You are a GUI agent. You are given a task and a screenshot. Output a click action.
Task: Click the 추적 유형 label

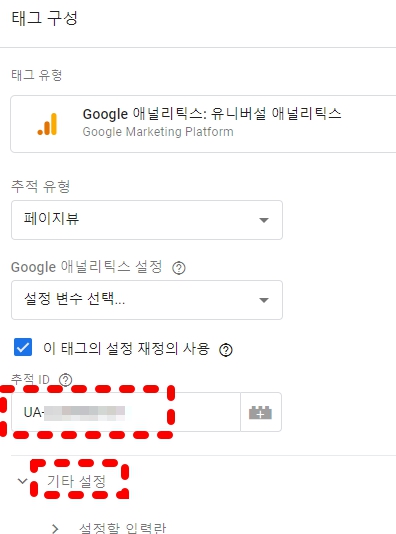pyautogui.click(x=41, y=186)
